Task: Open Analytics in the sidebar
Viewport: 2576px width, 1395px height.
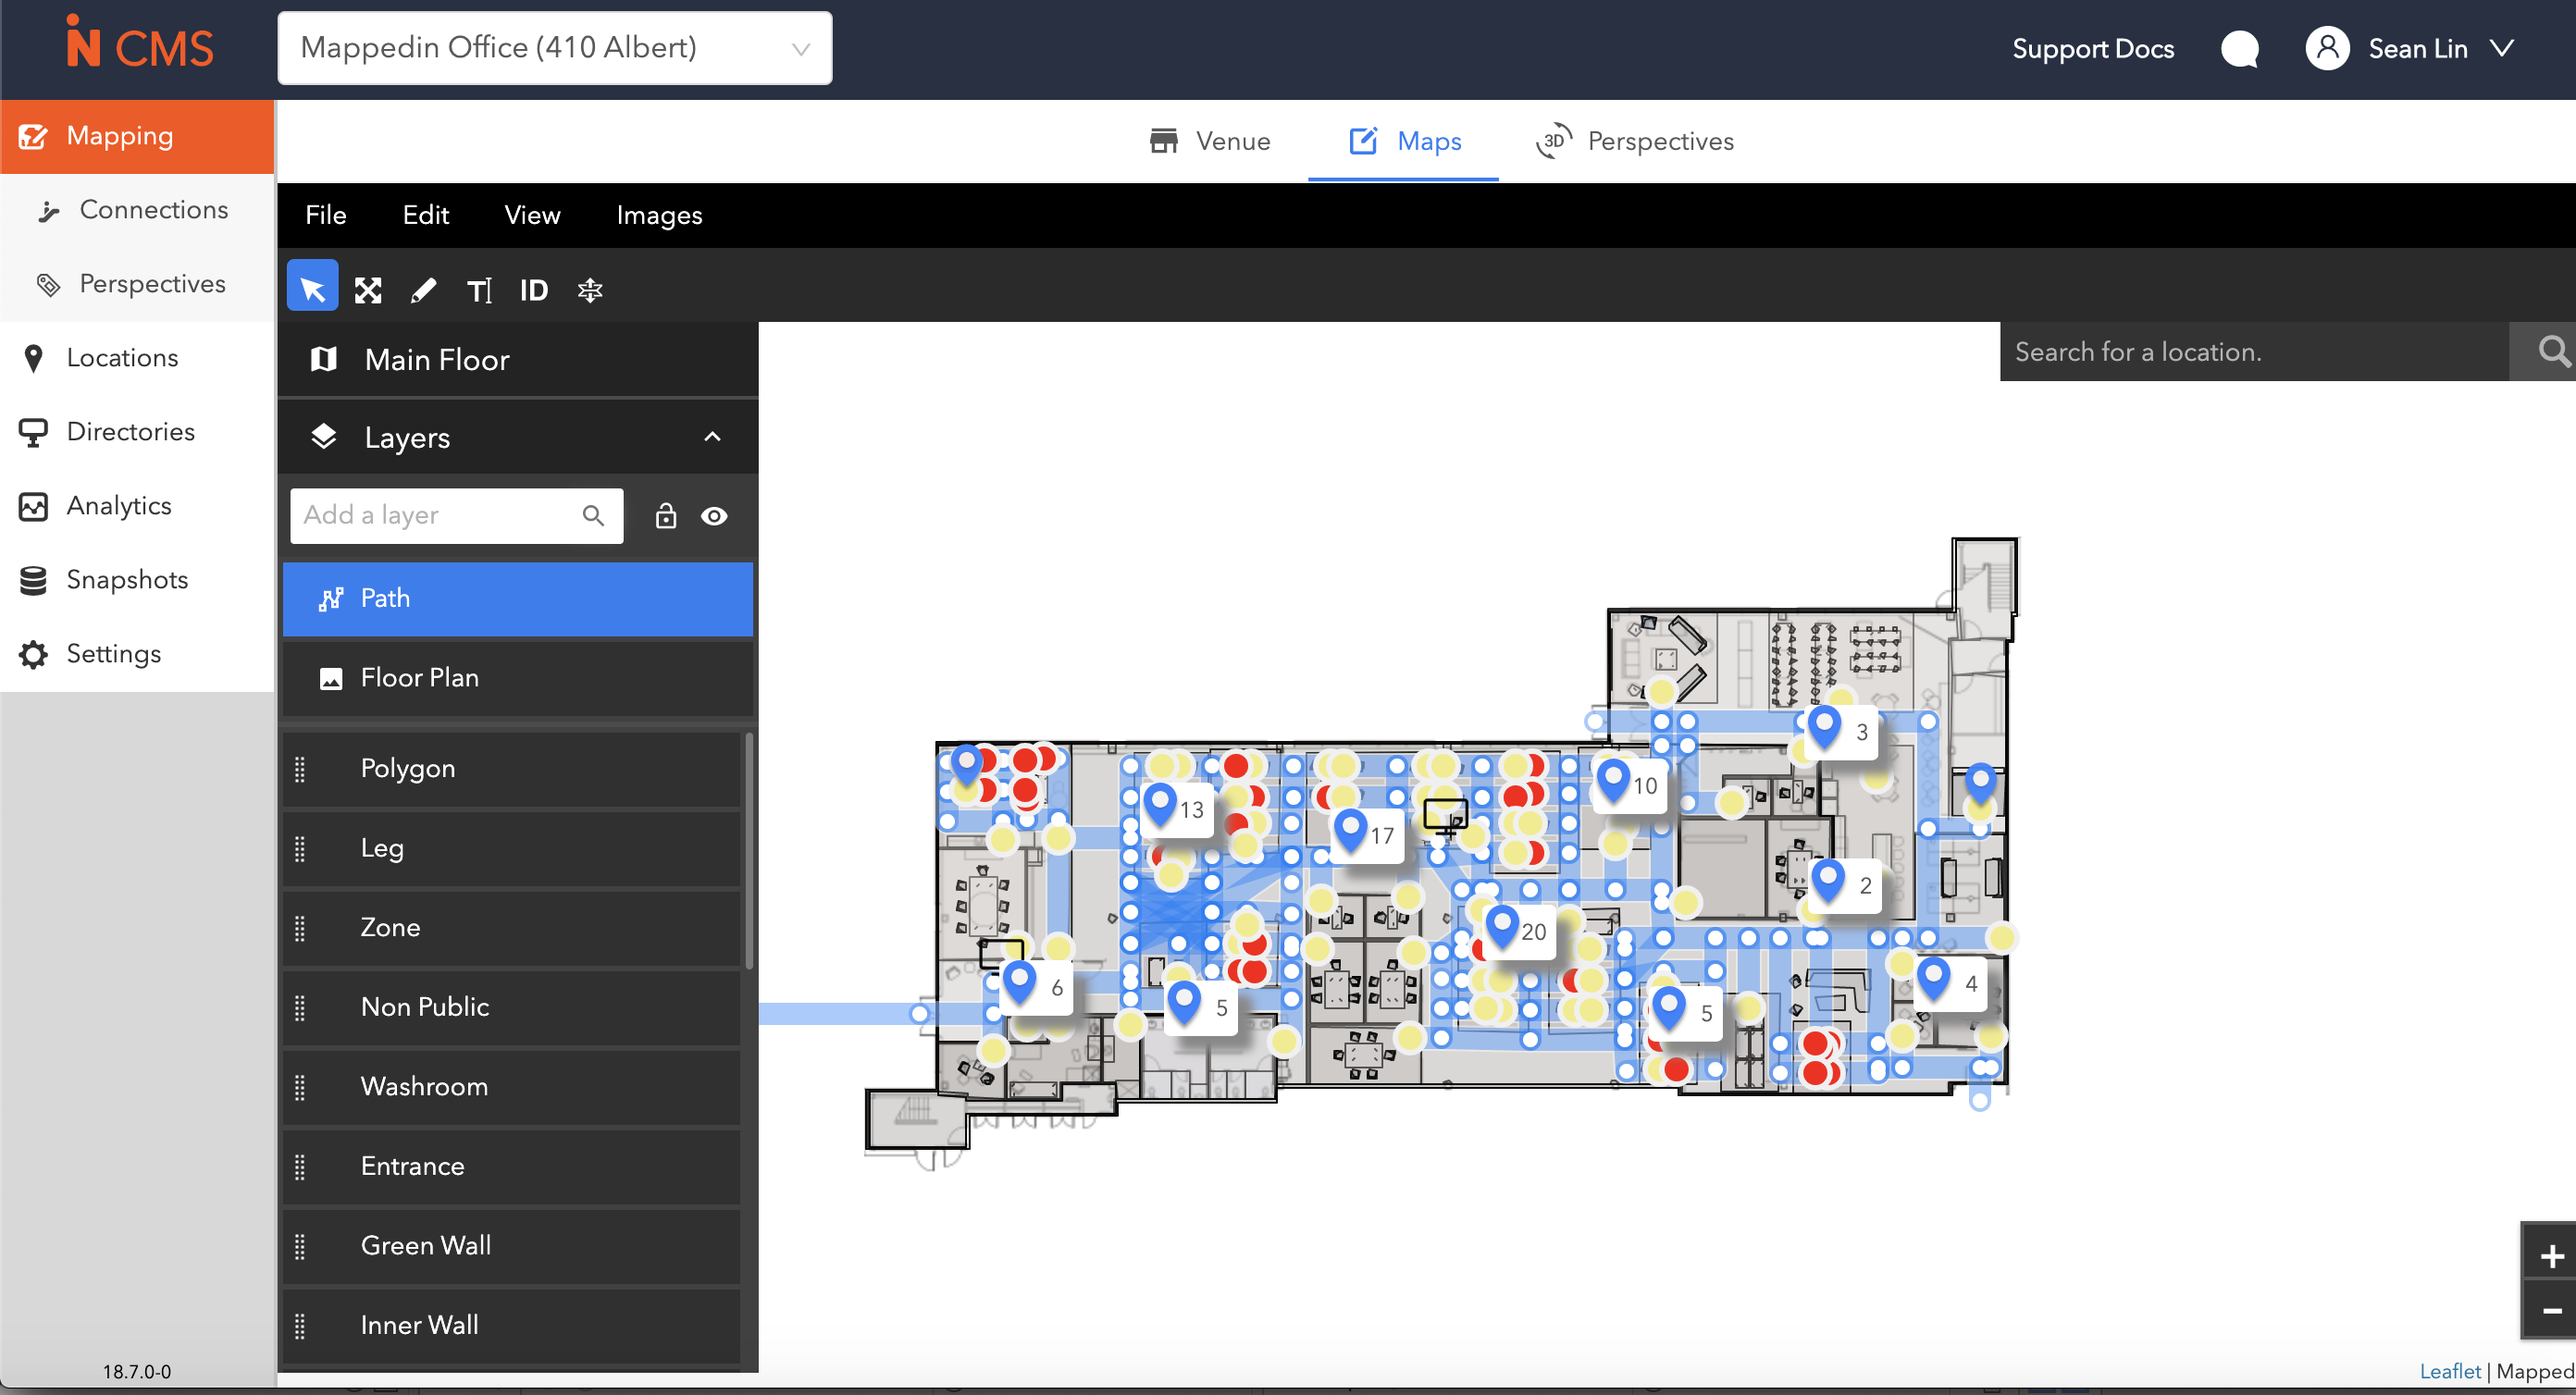Action: pos(137,506)
